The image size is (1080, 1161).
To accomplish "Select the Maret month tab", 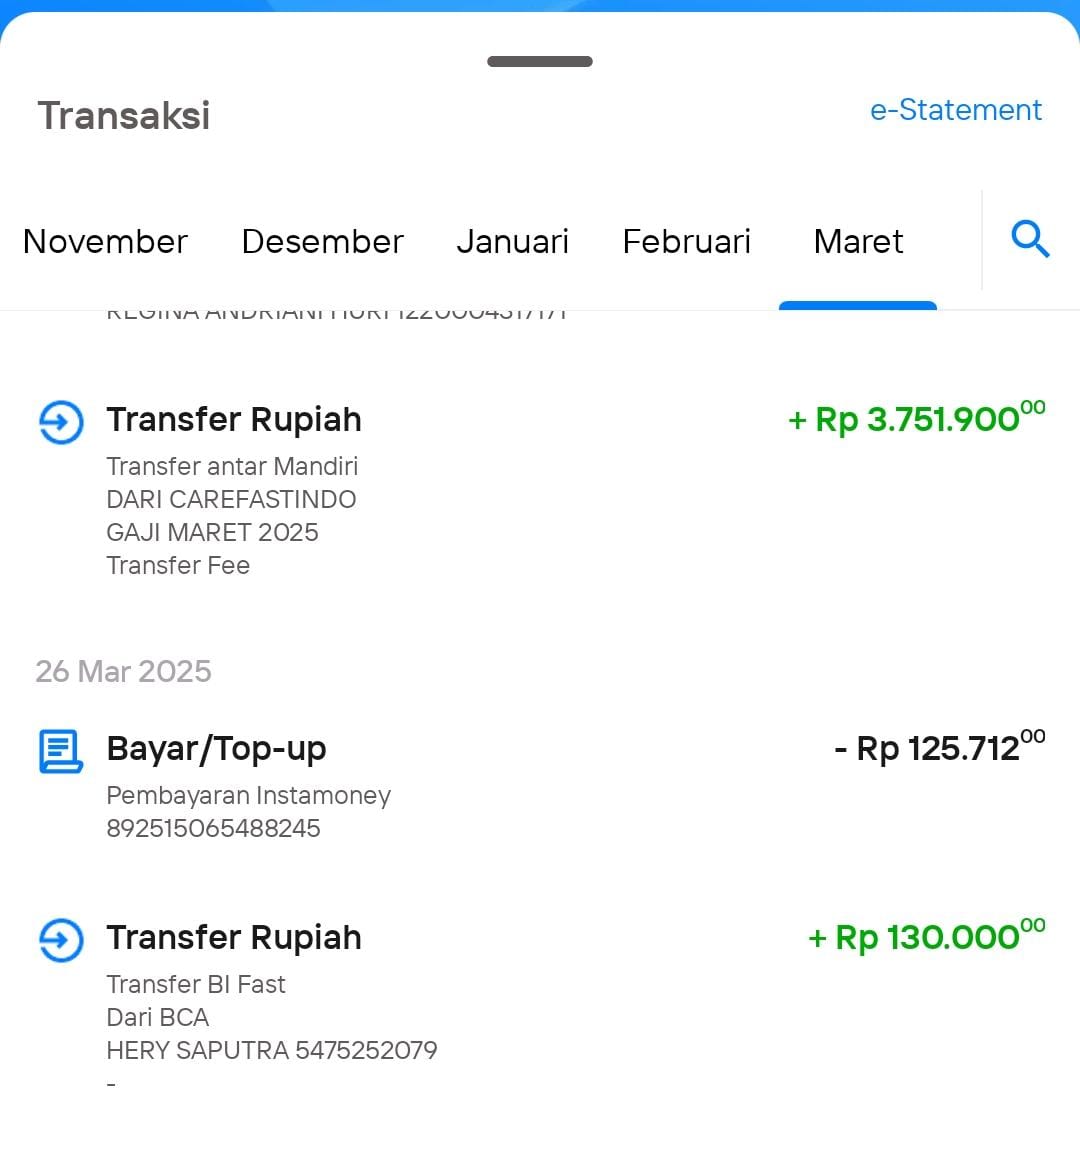I will pos(858,241).
